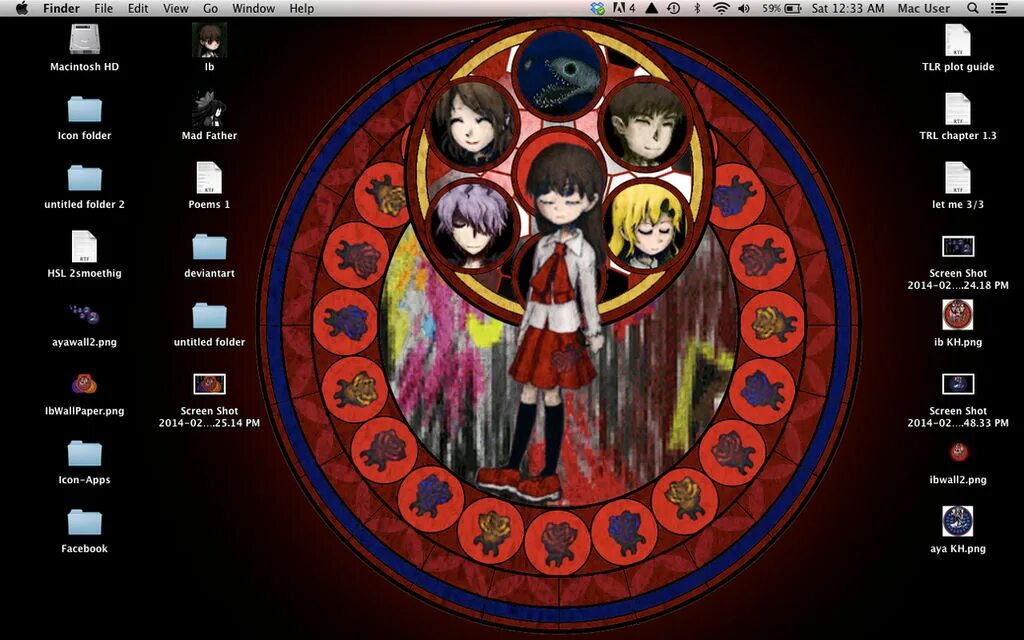Screen dimensions: 1024x640
Task: Open the Window menu
Action: pos(253,8)
